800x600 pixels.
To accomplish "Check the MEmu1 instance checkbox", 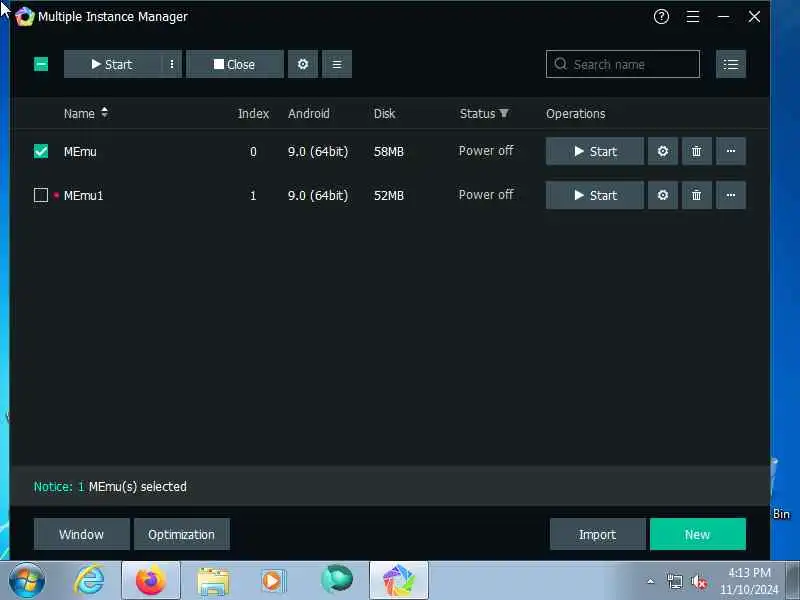I will (41, 195).
